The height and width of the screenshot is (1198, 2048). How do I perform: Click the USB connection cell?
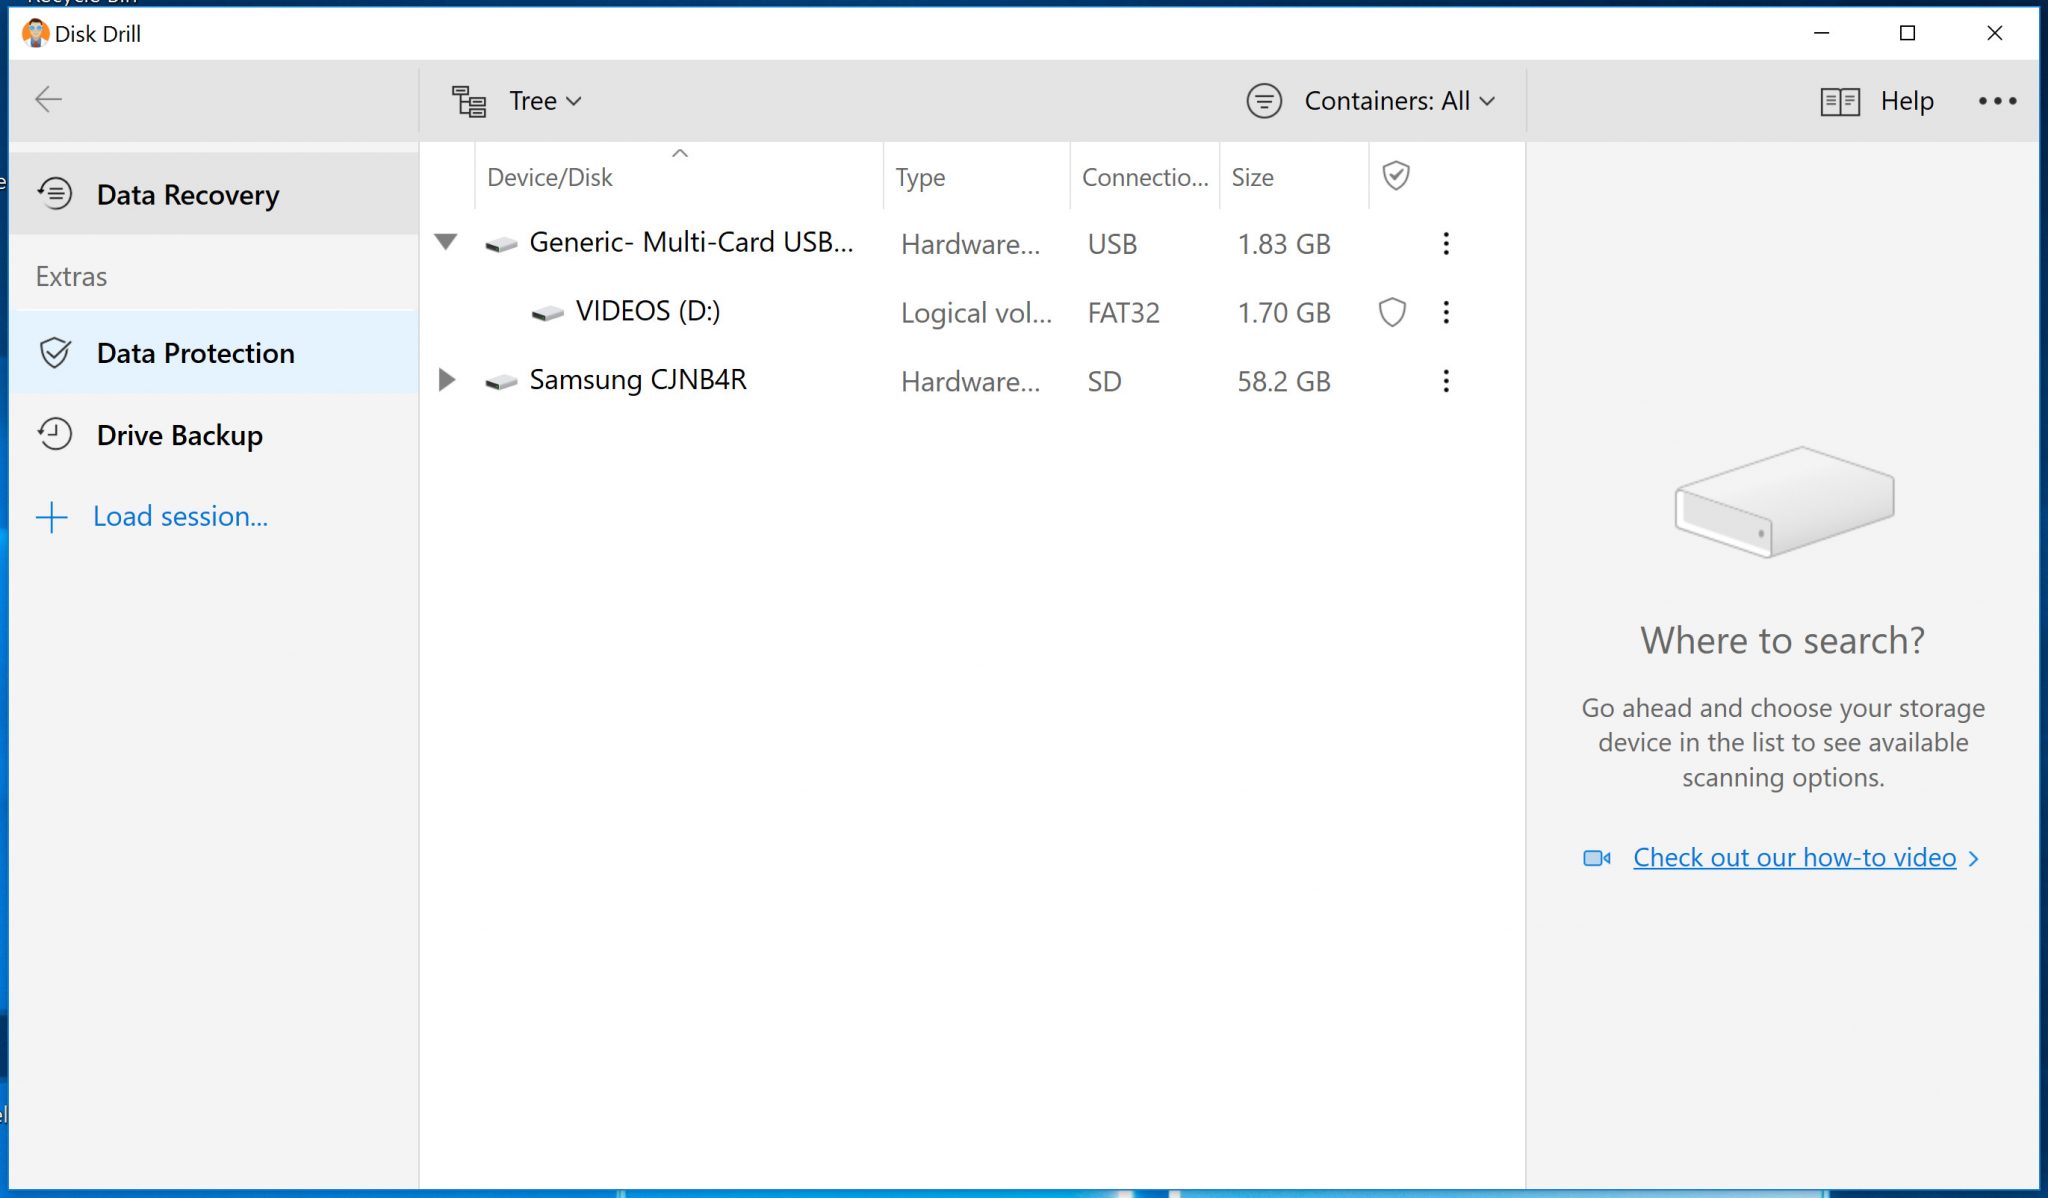1112,244
